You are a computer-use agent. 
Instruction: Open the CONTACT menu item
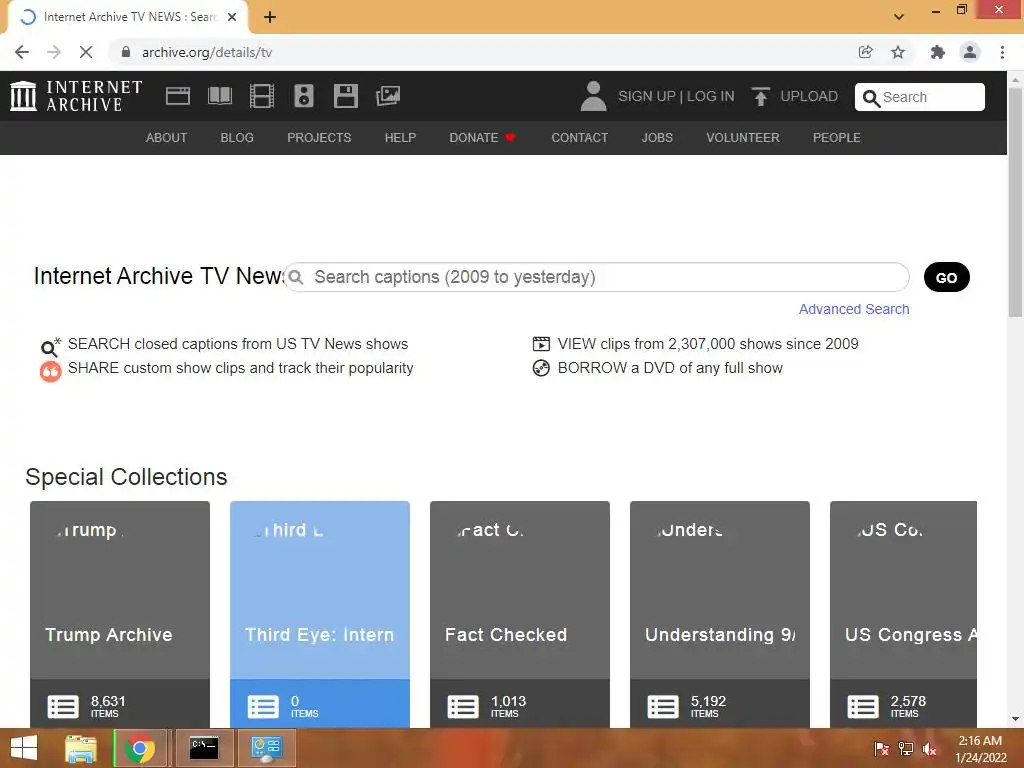[x=579, y=138]
